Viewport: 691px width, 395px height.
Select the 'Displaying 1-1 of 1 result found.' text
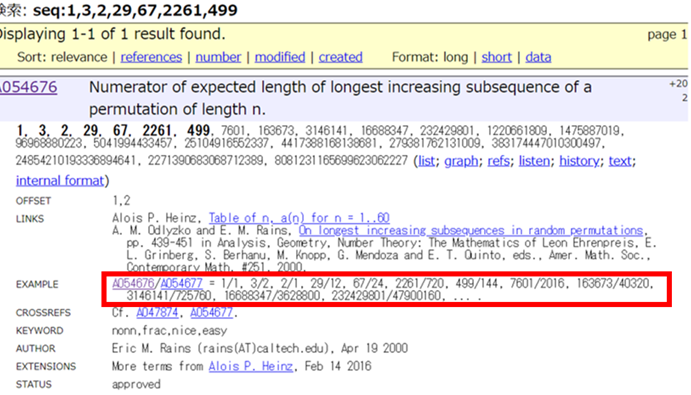(x=112, y=34)
